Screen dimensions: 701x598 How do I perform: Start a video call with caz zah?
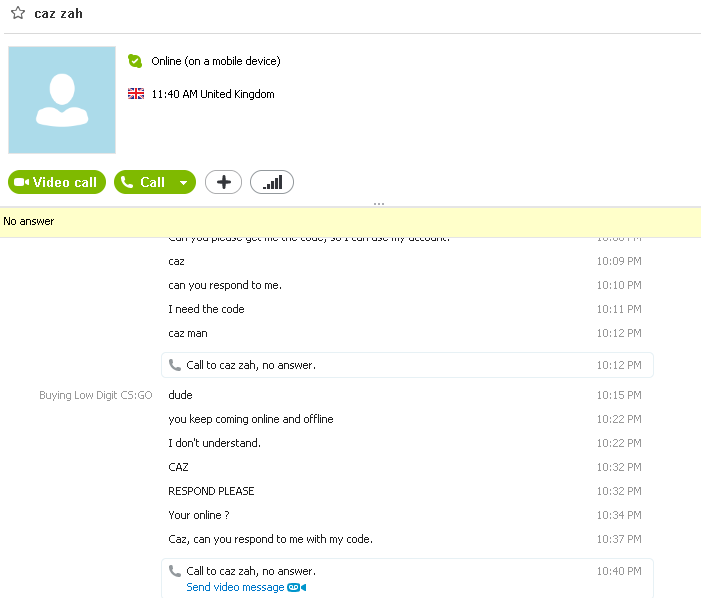click(57, 182)
